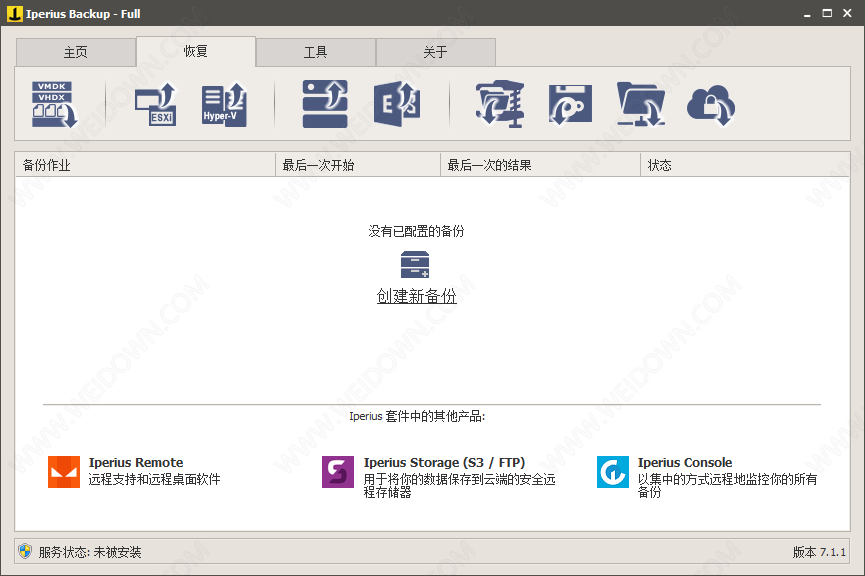Click the 状态 column header

click(x=745, y=165)
